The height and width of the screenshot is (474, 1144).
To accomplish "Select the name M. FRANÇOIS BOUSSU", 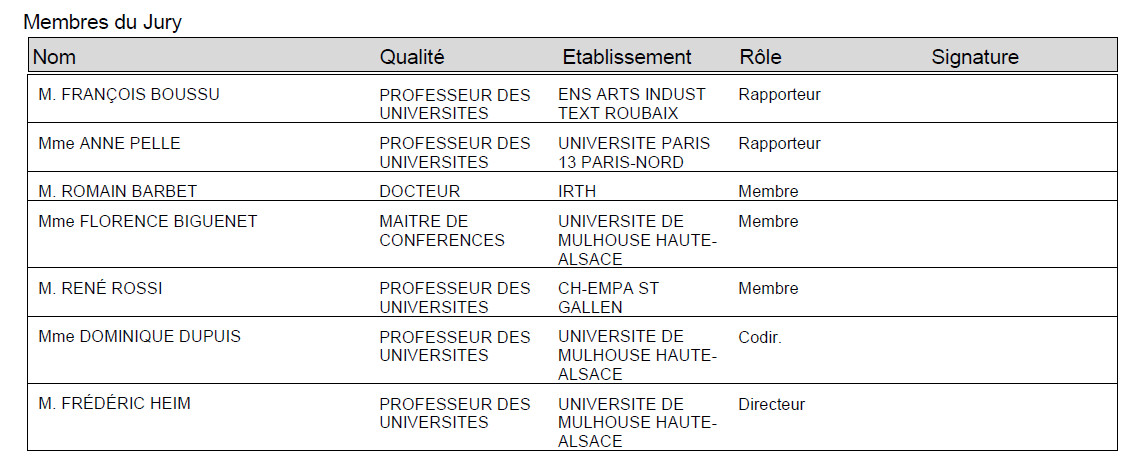I will pyautogui.click(x=128, y=95).
